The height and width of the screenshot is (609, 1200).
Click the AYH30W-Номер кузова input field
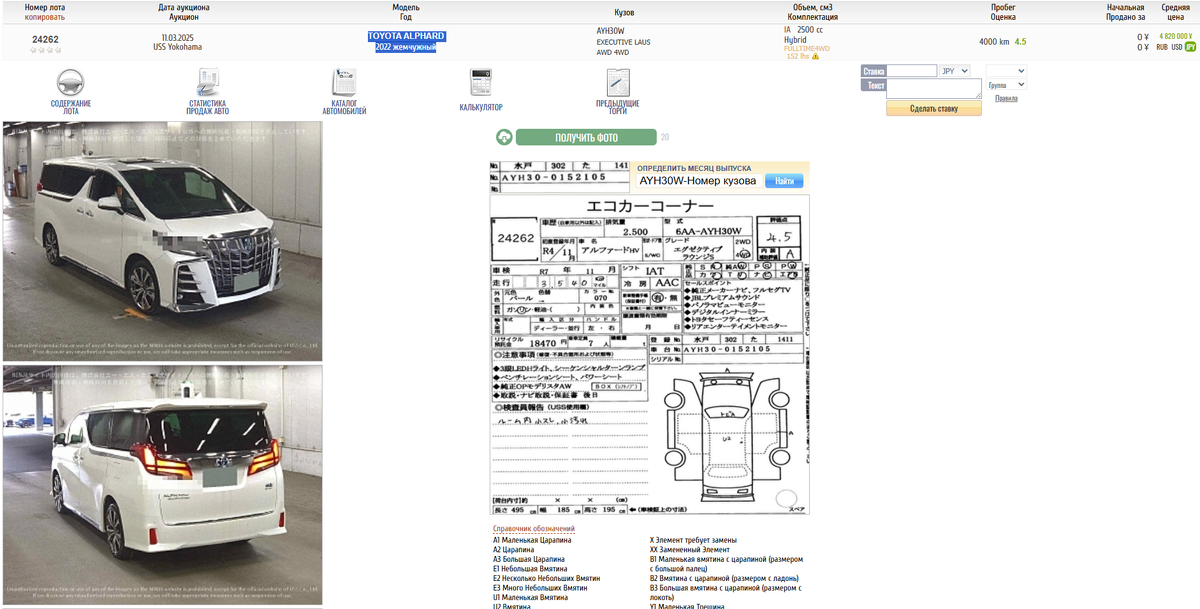point(700,181)
